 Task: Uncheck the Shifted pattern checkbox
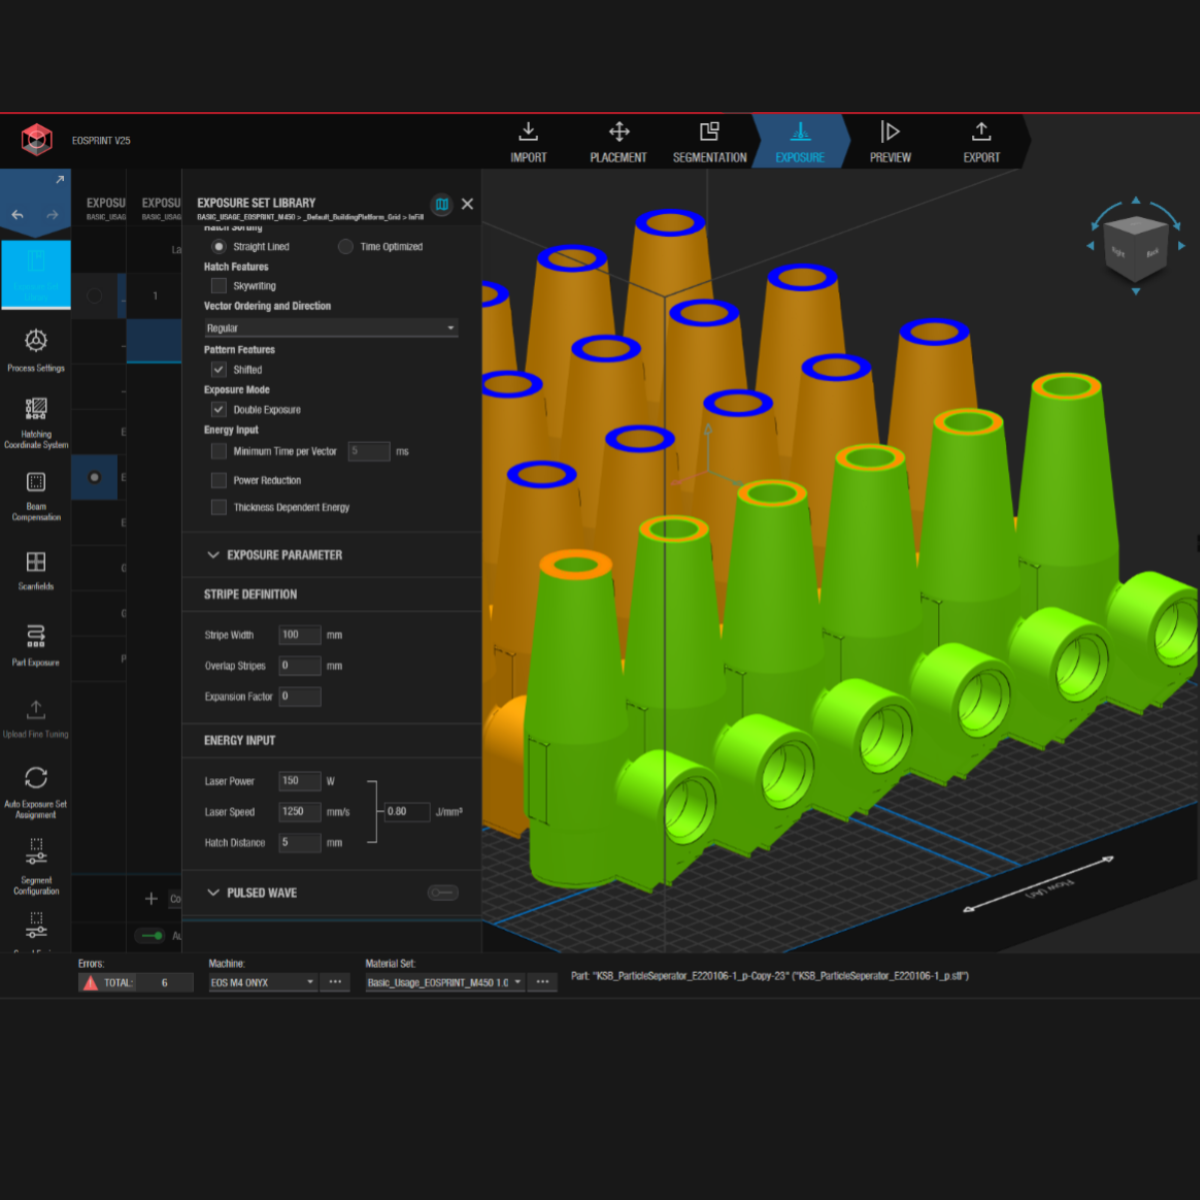pyautogui.click(x=218, y=369)
